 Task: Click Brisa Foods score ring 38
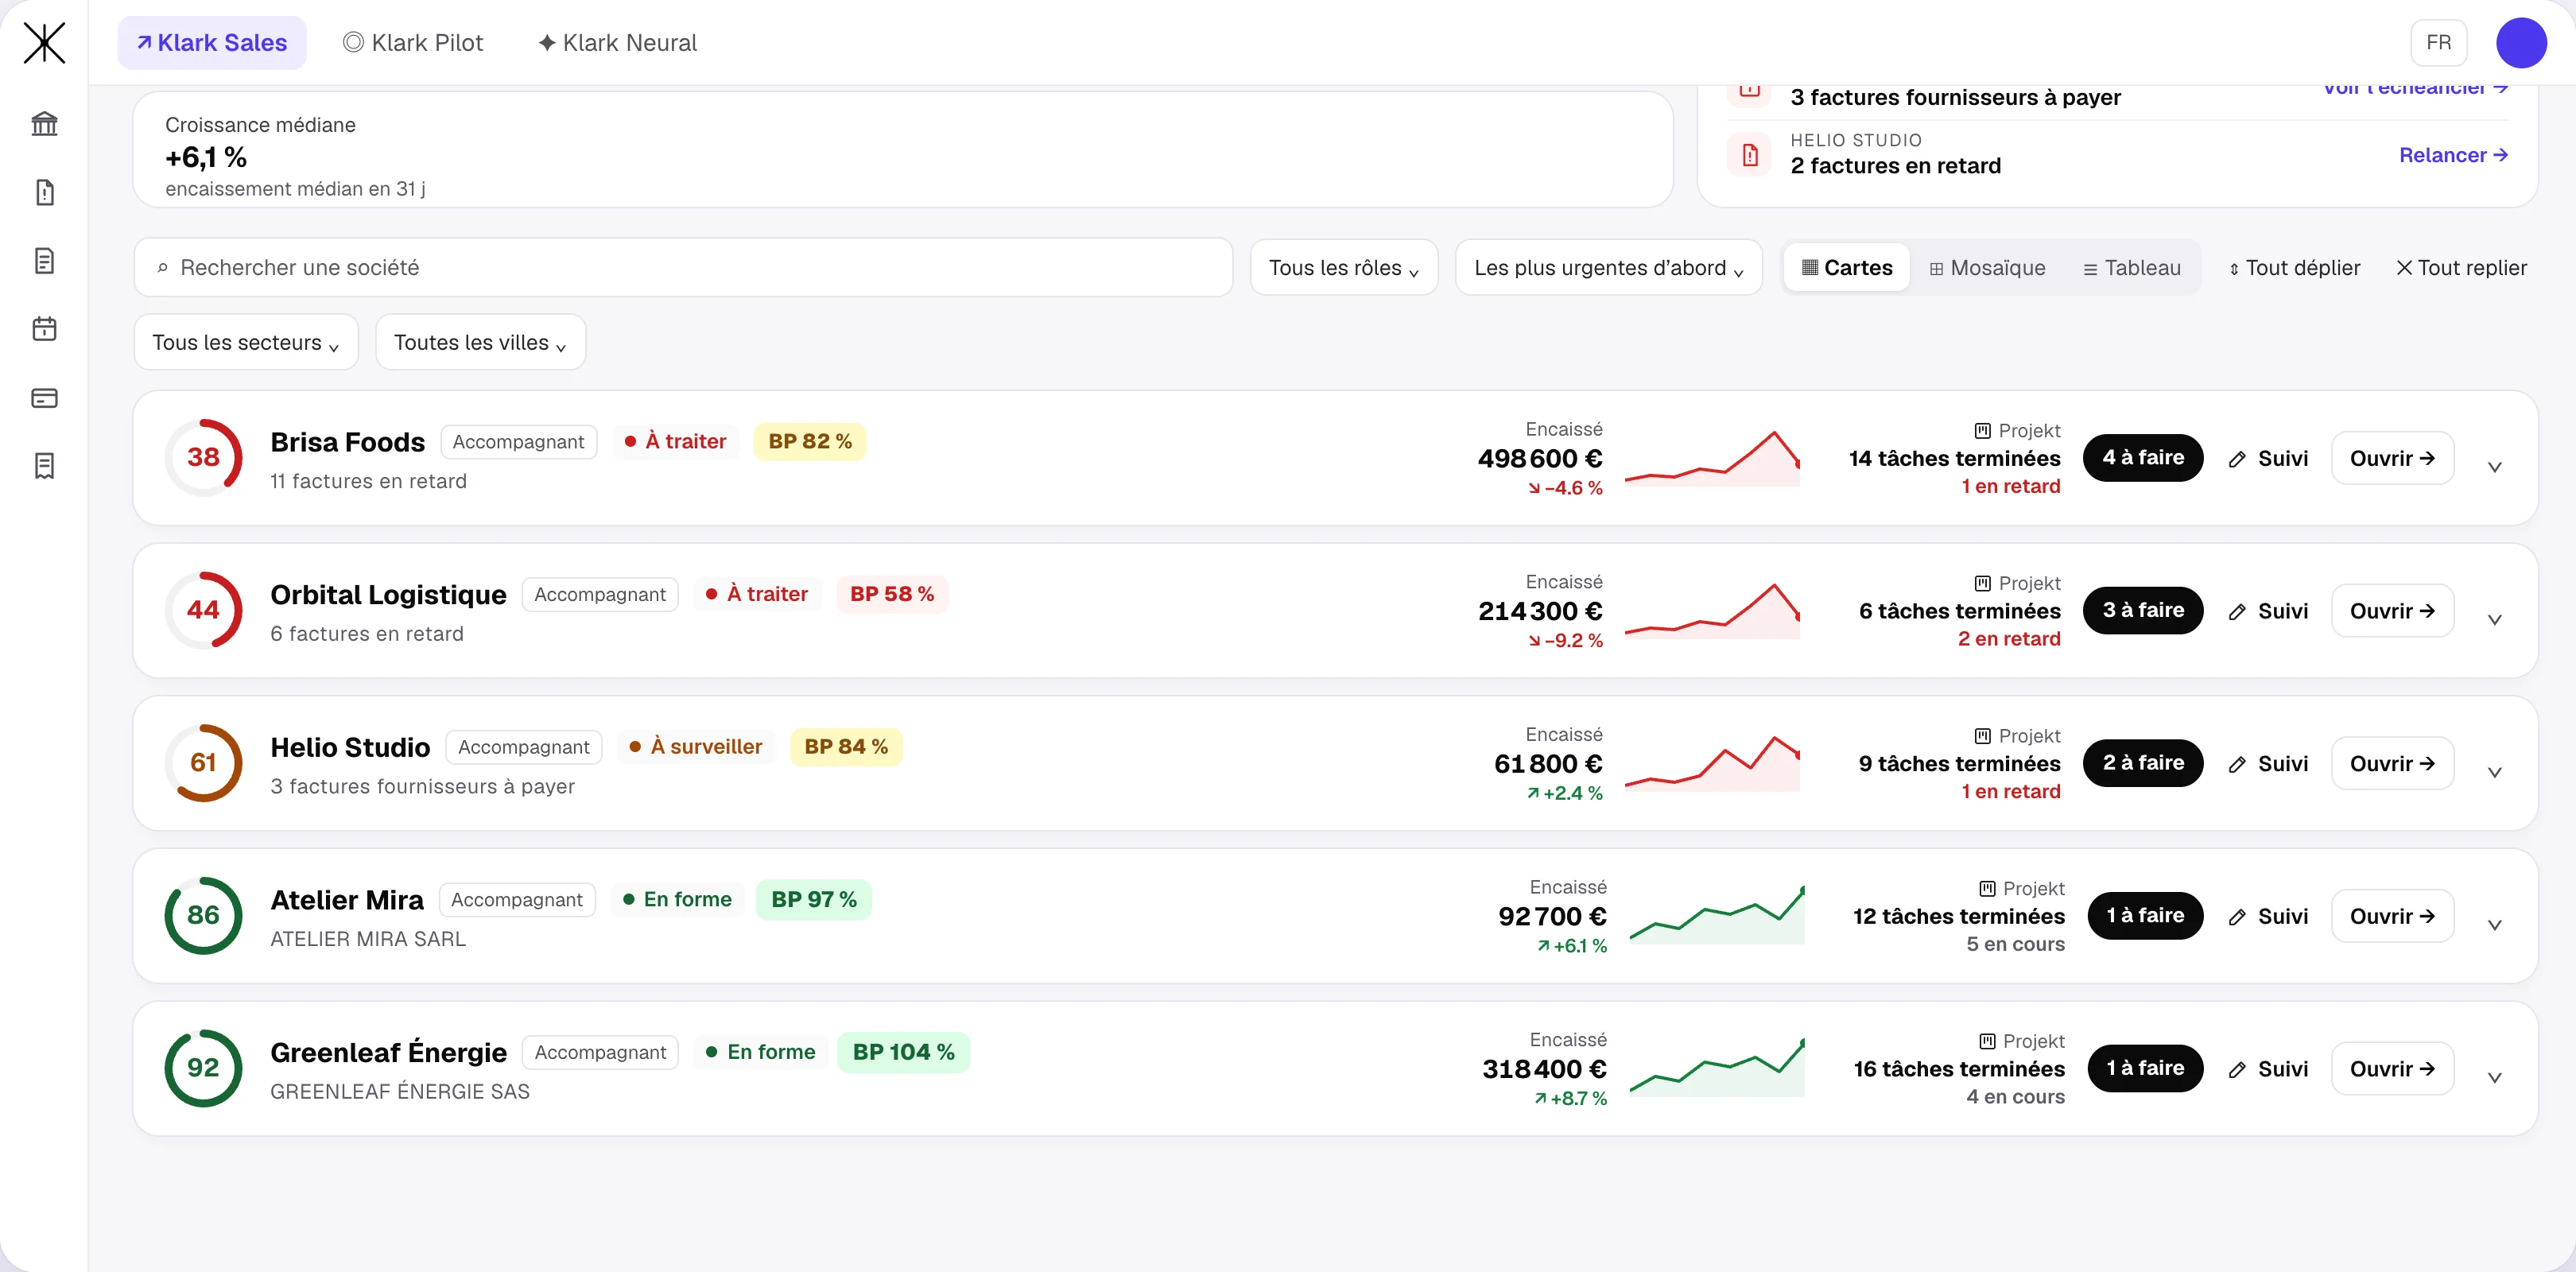click(x=203, y=457)
